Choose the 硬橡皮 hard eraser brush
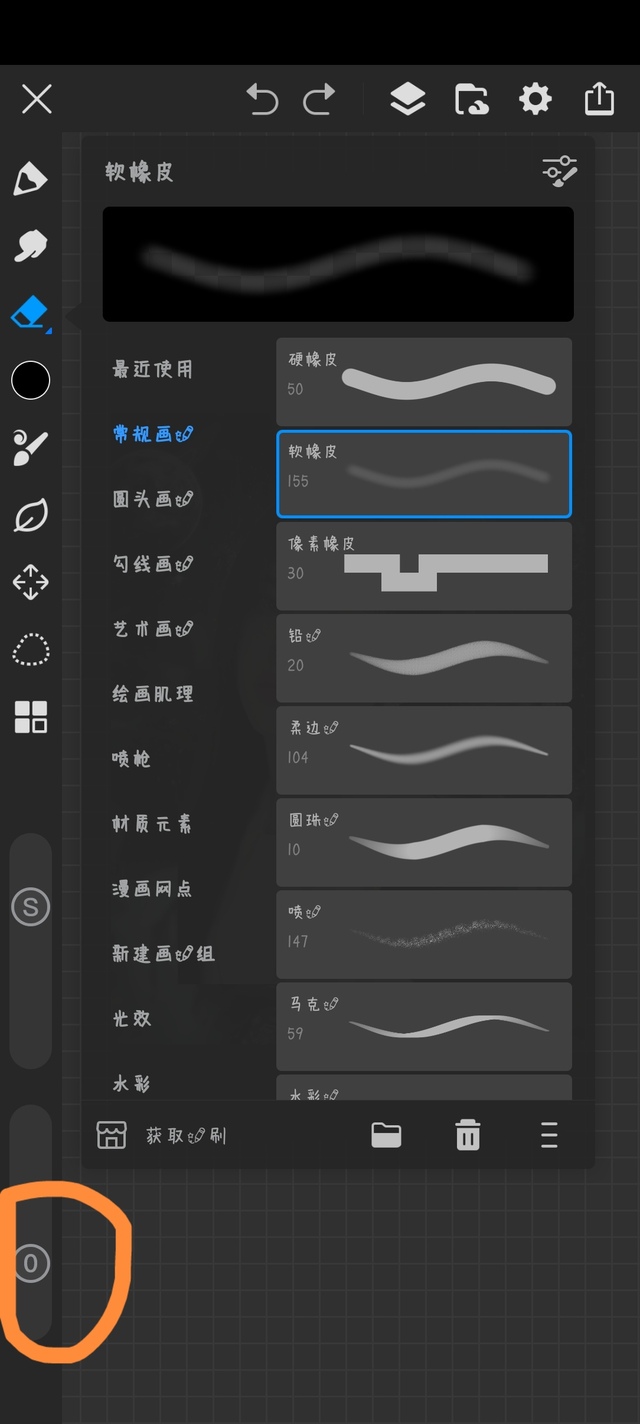640x1424 pixels. 423,380
